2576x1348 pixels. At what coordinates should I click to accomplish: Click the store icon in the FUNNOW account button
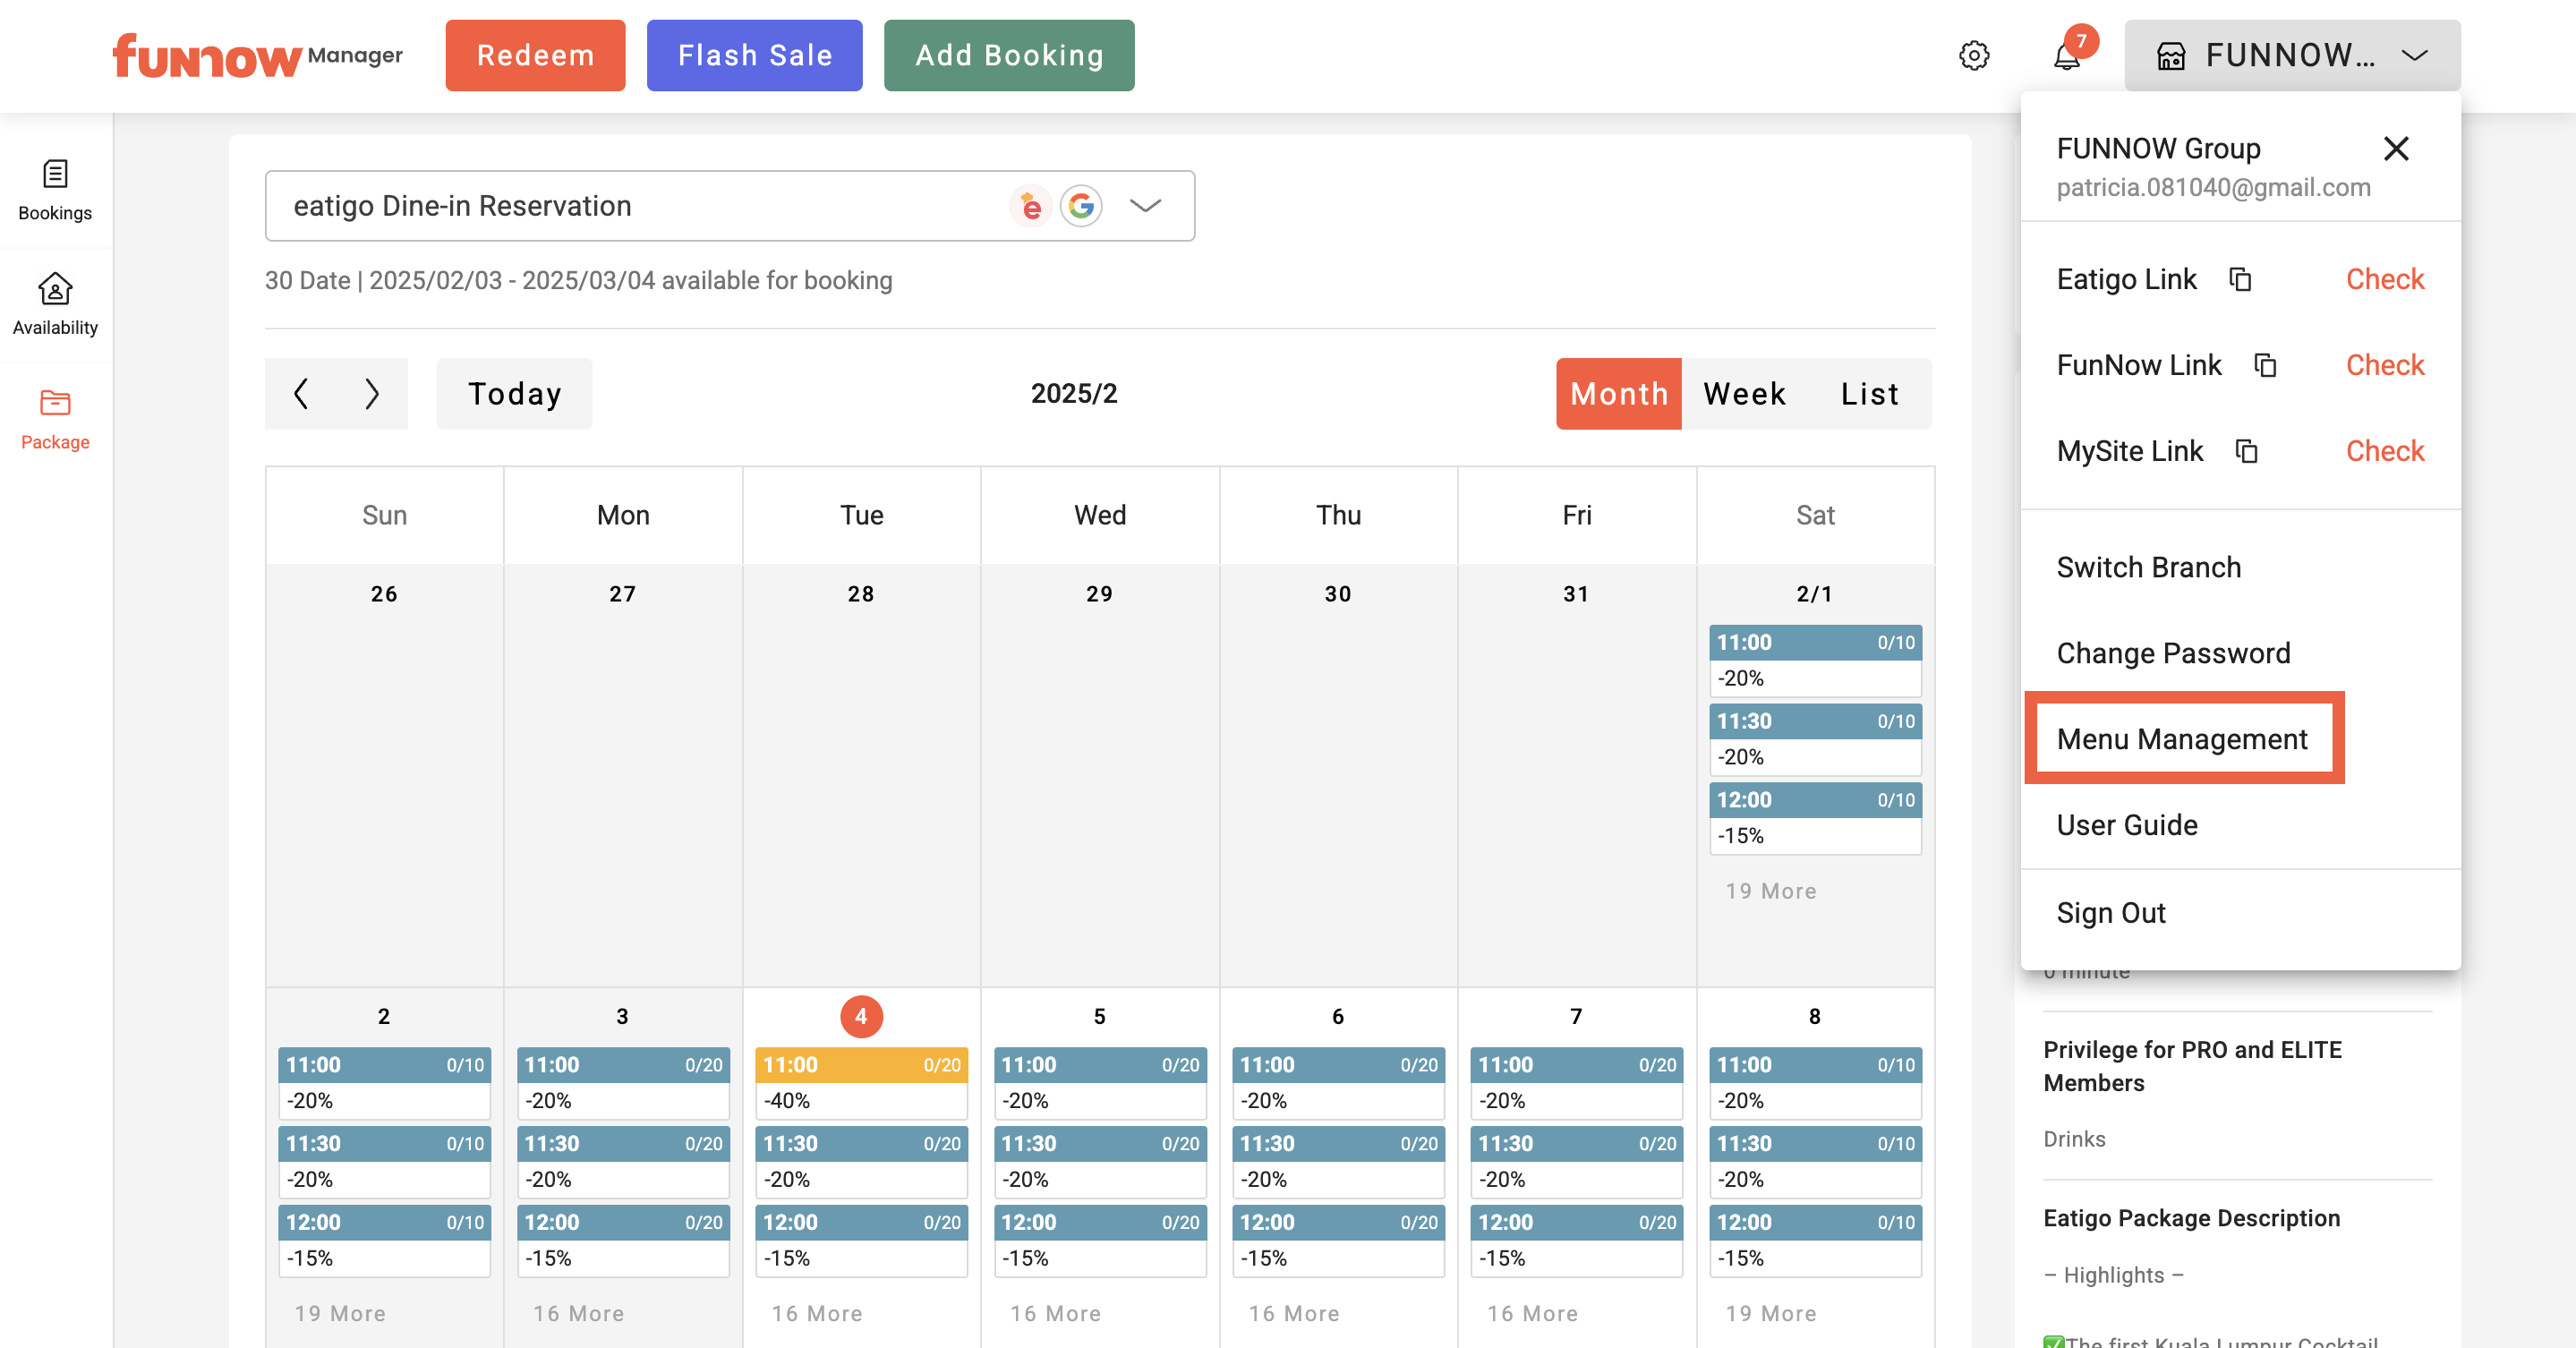(2170, 55)
